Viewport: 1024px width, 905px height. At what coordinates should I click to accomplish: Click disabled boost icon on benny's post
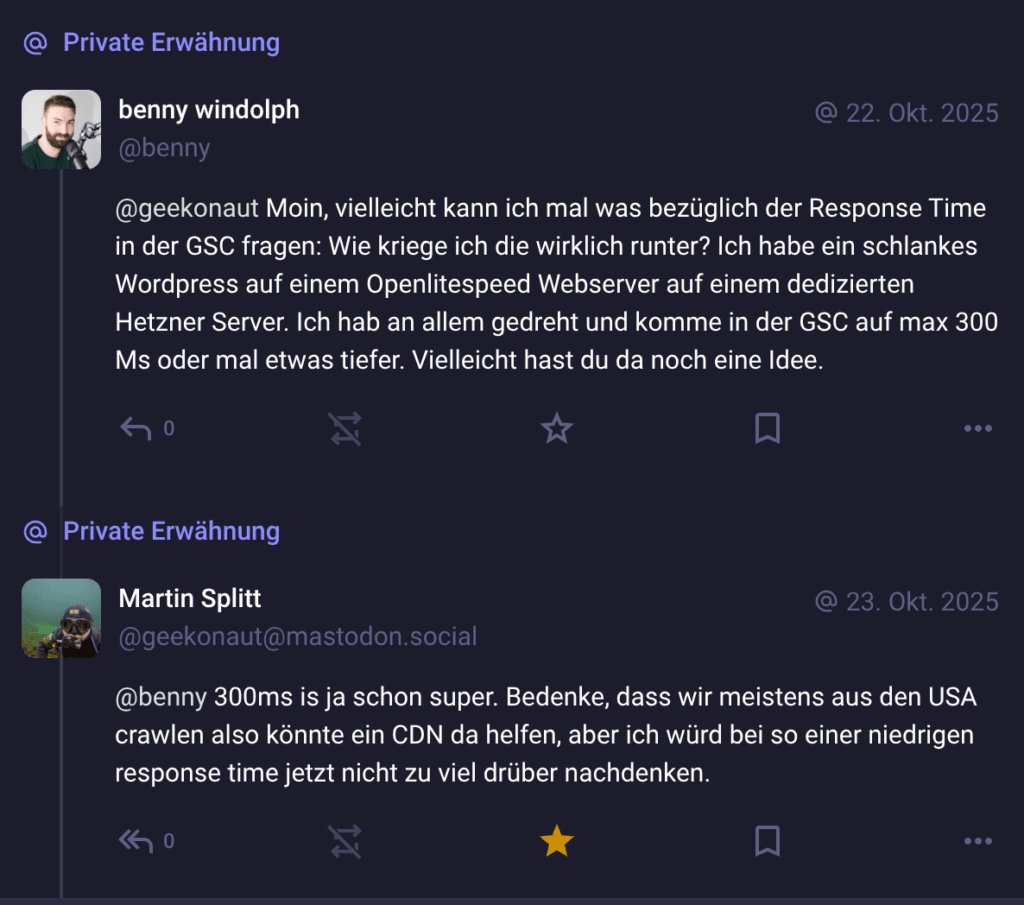[345, 429]
